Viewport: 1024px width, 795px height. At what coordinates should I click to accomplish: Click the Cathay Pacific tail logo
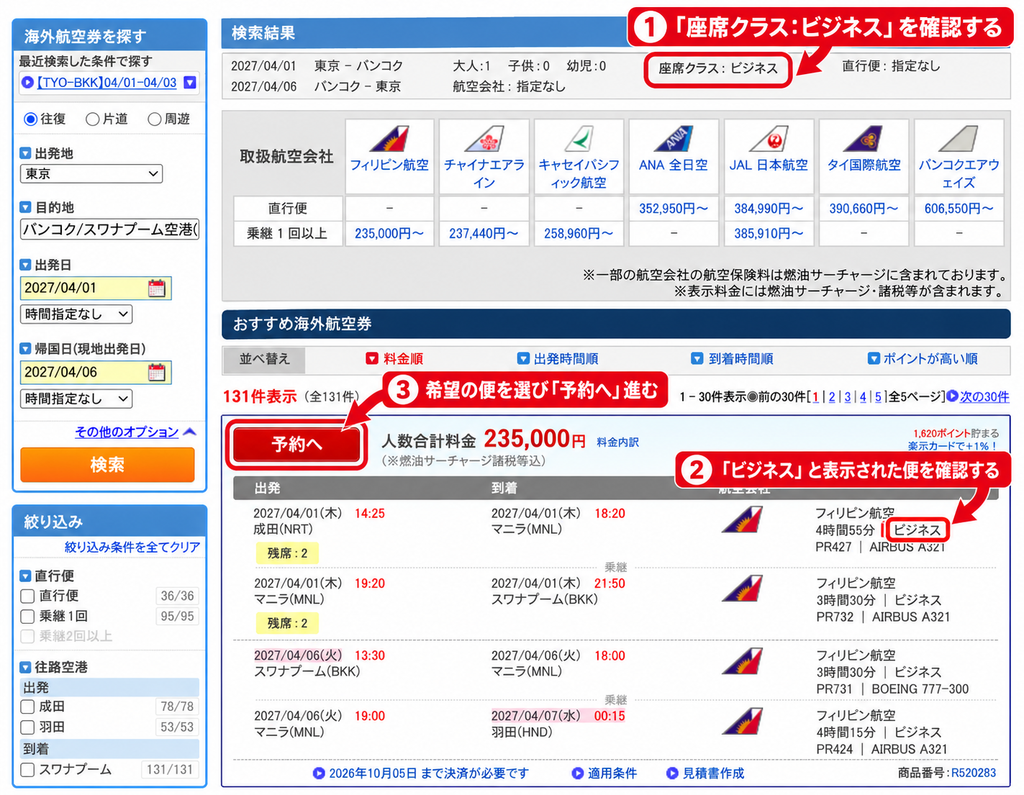click(x=578, y=138)
